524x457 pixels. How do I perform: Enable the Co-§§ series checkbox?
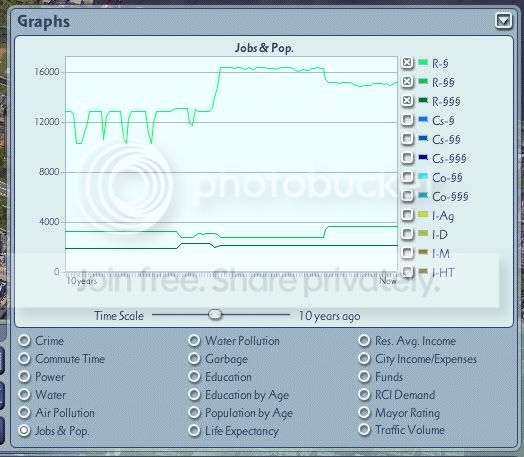(407, 176)
